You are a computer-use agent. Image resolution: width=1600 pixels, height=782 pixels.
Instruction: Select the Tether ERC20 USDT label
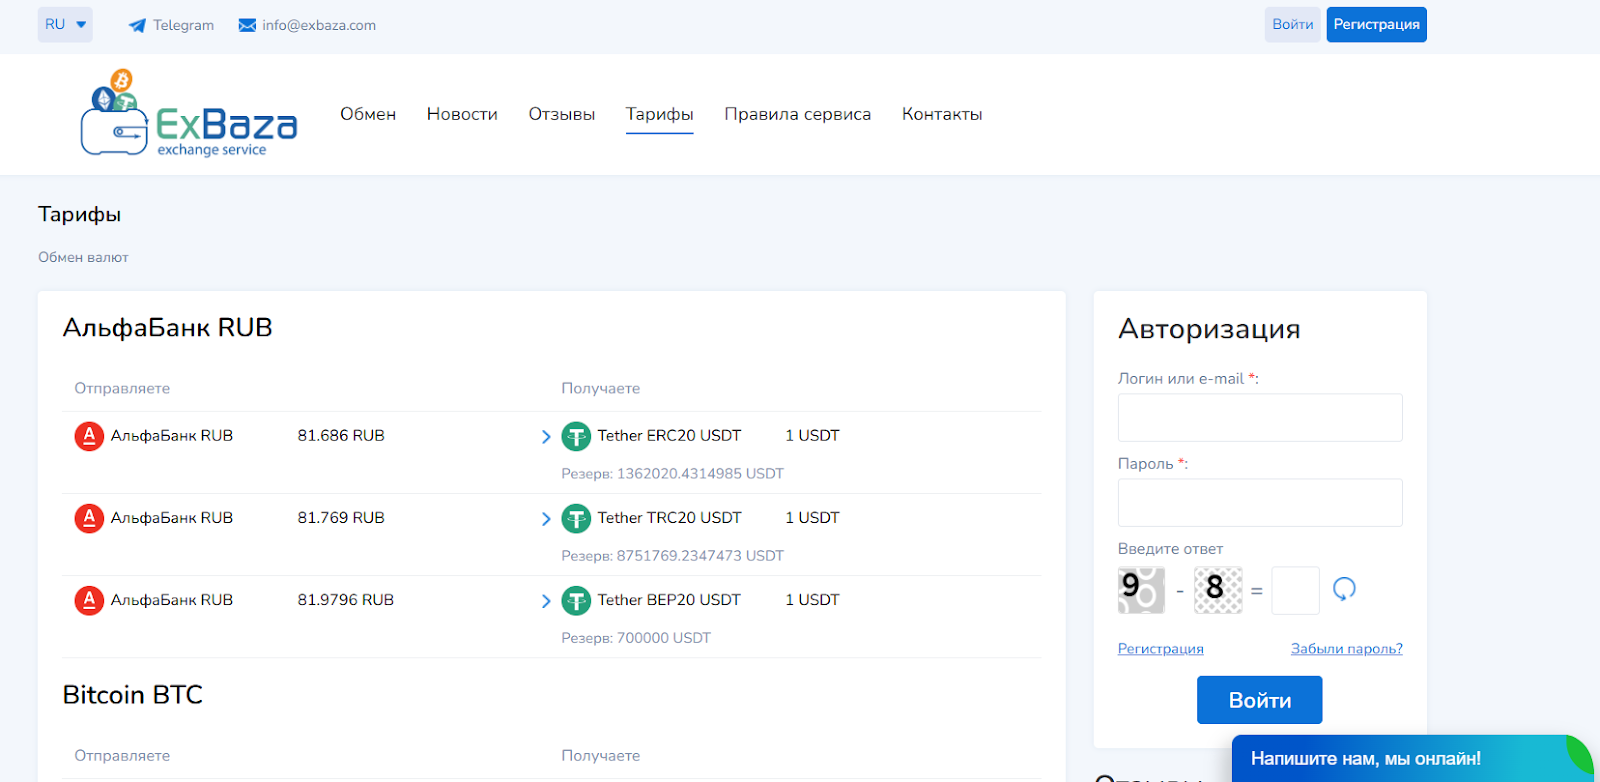[669, 436]
